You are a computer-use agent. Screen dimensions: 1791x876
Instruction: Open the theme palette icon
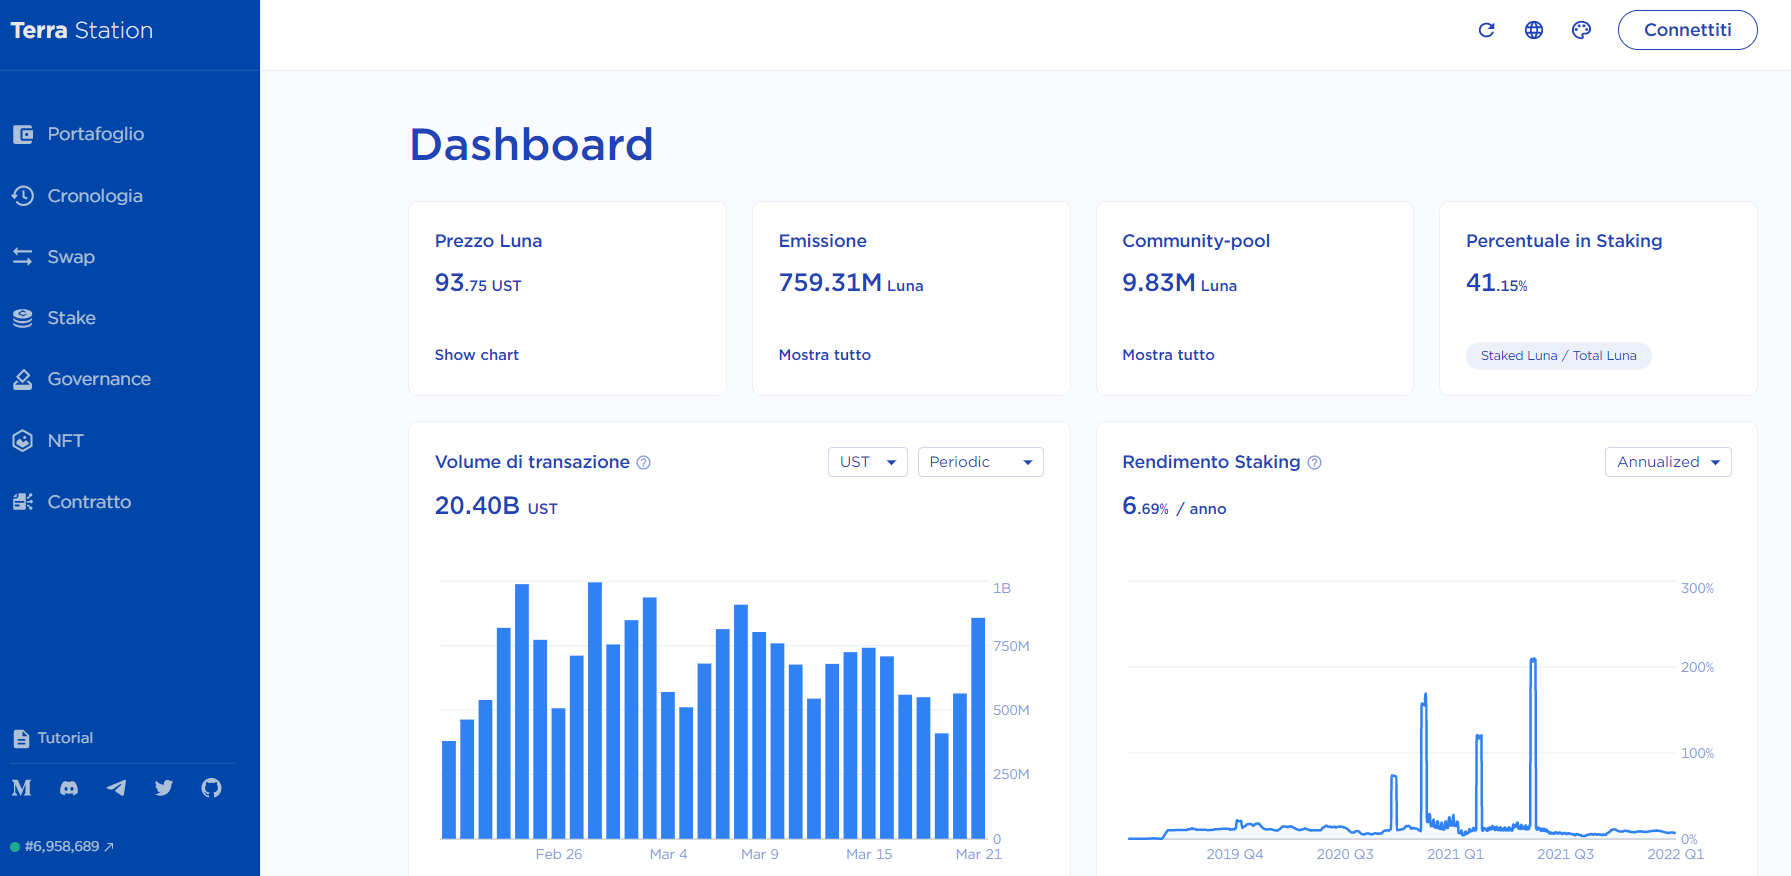1581,30
